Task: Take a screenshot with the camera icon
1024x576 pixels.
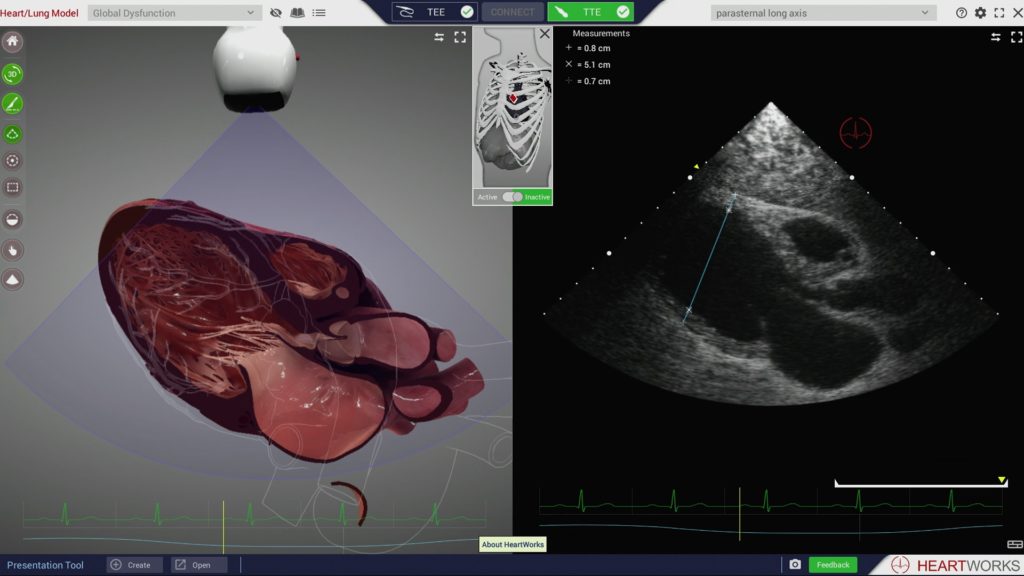Action: pyautogui.click(x=795, y=565)
